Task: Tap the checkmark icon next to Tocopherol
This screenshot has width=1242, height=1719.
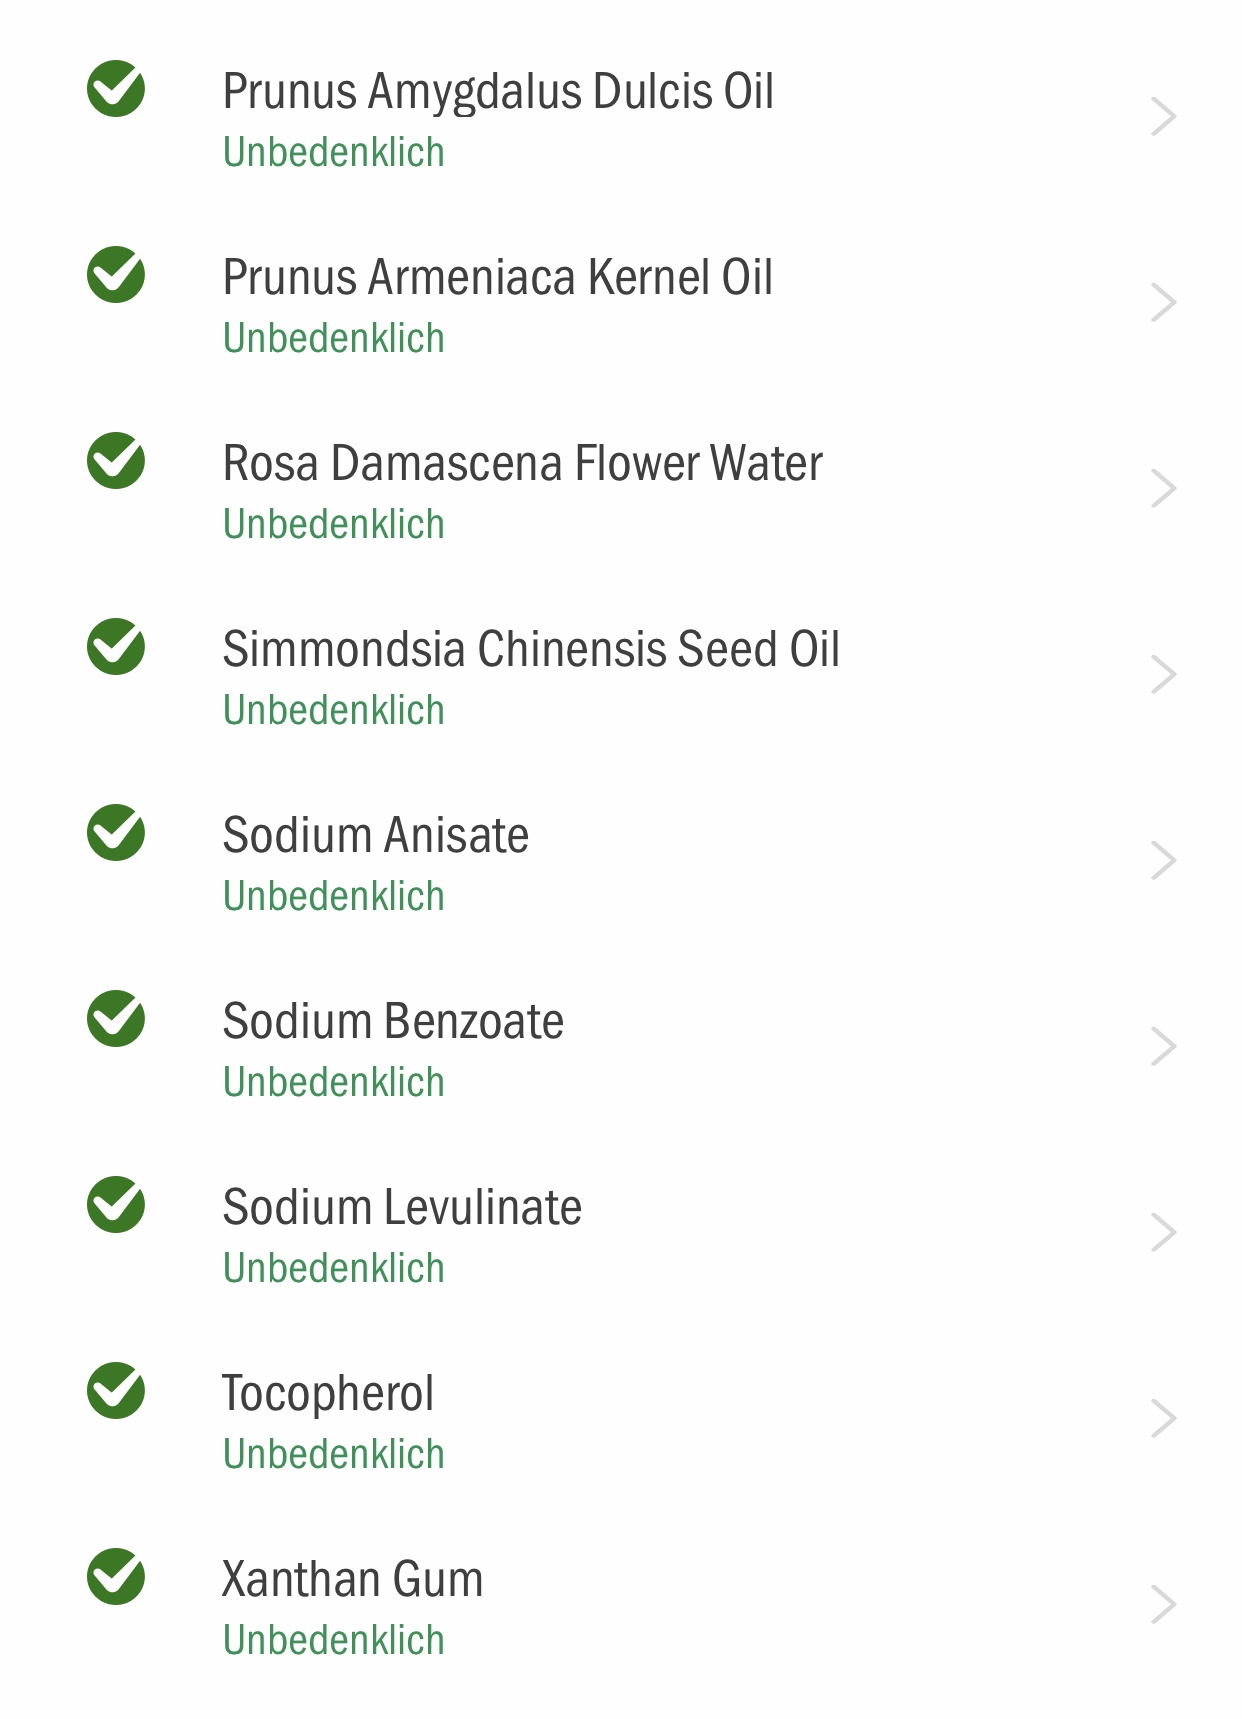Action: [116, 1391]
